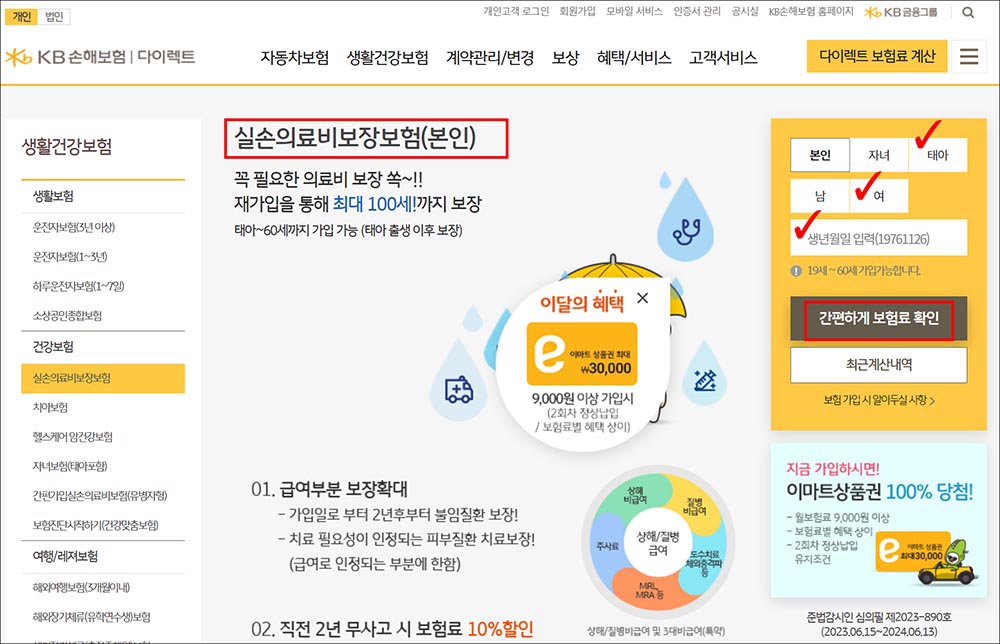Viewport: 1000px width, 644px height.
Task: Switch to 법인 customer tab
Action: pyautogui.click(x=54, y=16)
